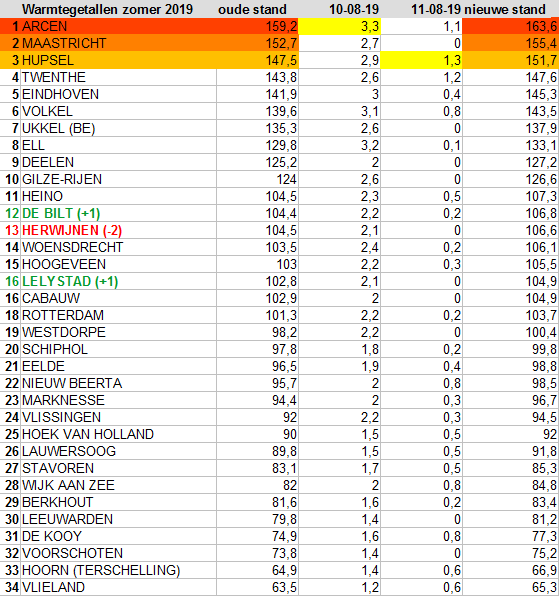The image size is (559, 596).
Task: Select the 'oude stand' column header
Action: coord(252,10)
